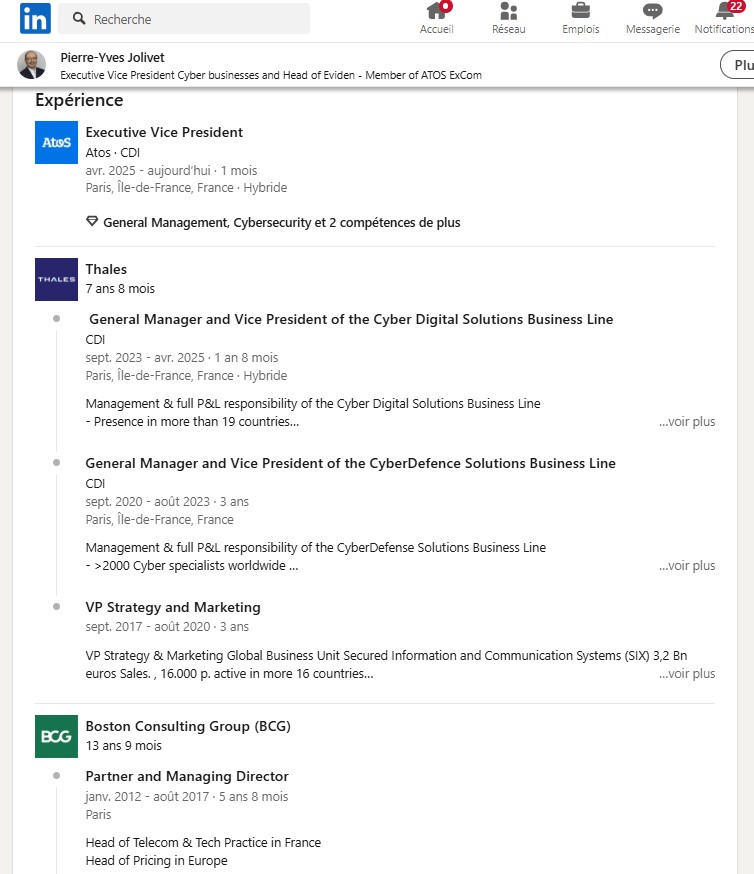Open the Plus button in profile header
The width and height of the screenshot is (754, 874).
click(x=738, y=65)
